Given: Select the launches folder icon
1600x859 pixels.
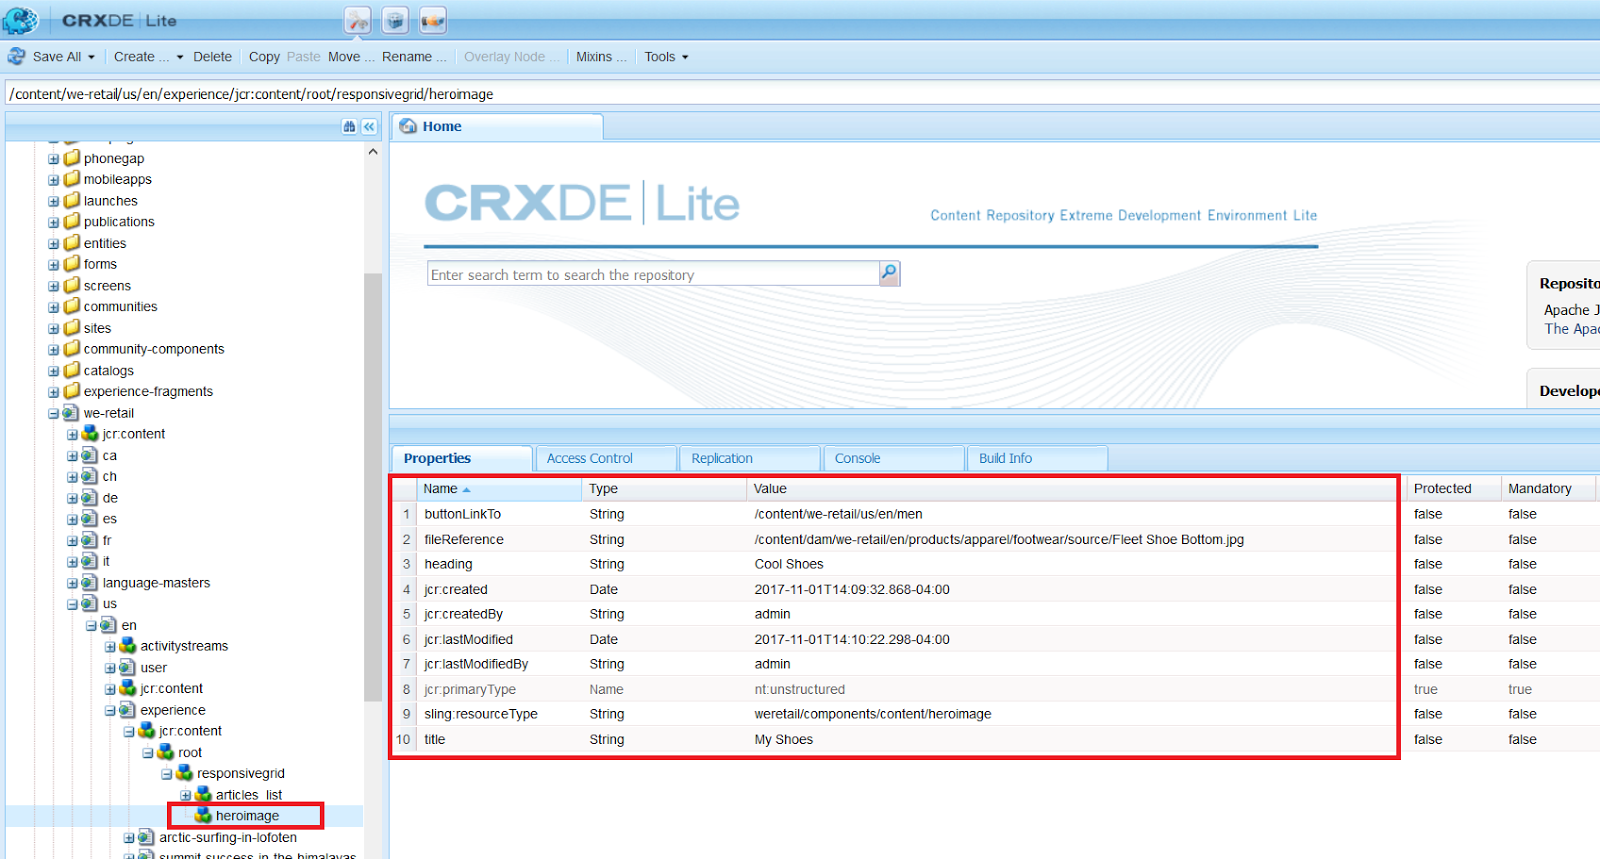Looking at the screenshot, I should [72, 200].
